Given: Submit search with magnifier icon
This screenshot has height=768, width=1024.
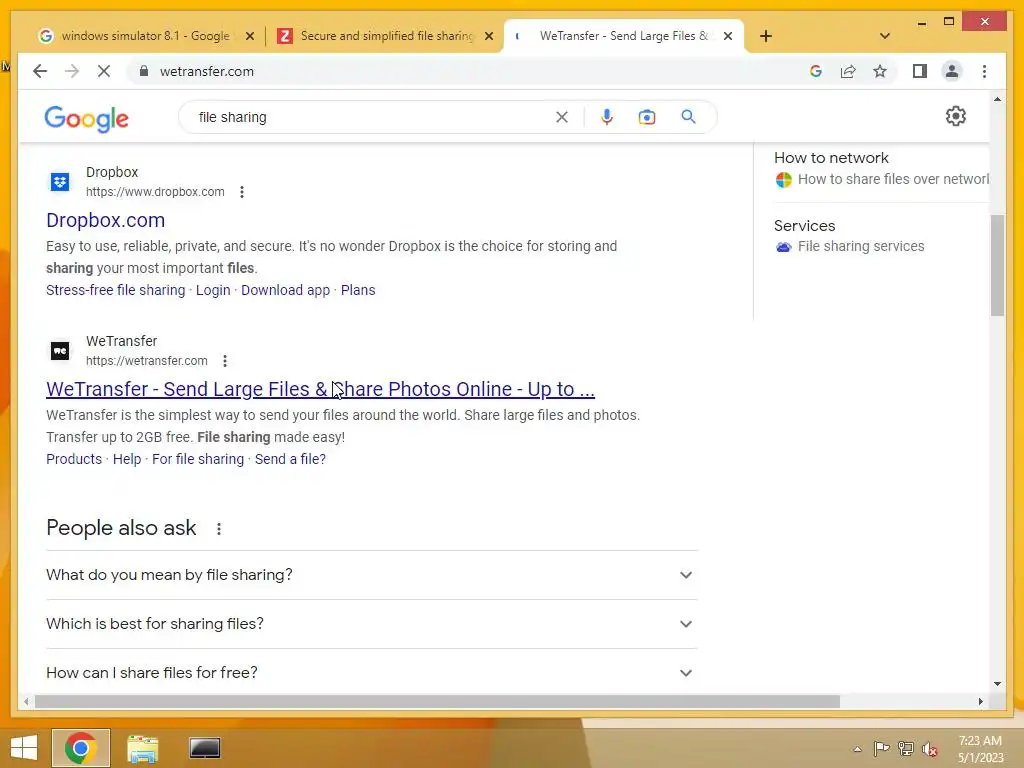Looking at the screenshot, I should pyautogui.click(x=688, y=117).
